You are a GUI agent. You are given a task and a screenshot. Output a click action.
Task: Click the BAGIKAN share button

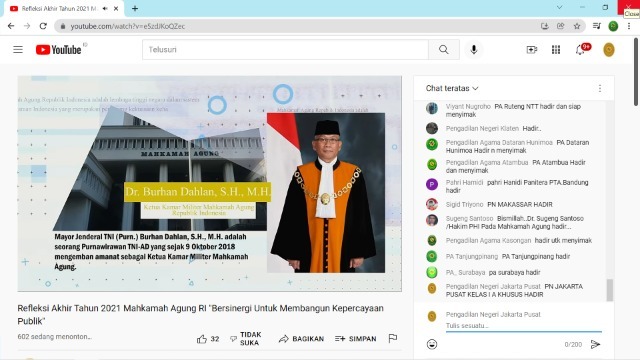(301, 339)
